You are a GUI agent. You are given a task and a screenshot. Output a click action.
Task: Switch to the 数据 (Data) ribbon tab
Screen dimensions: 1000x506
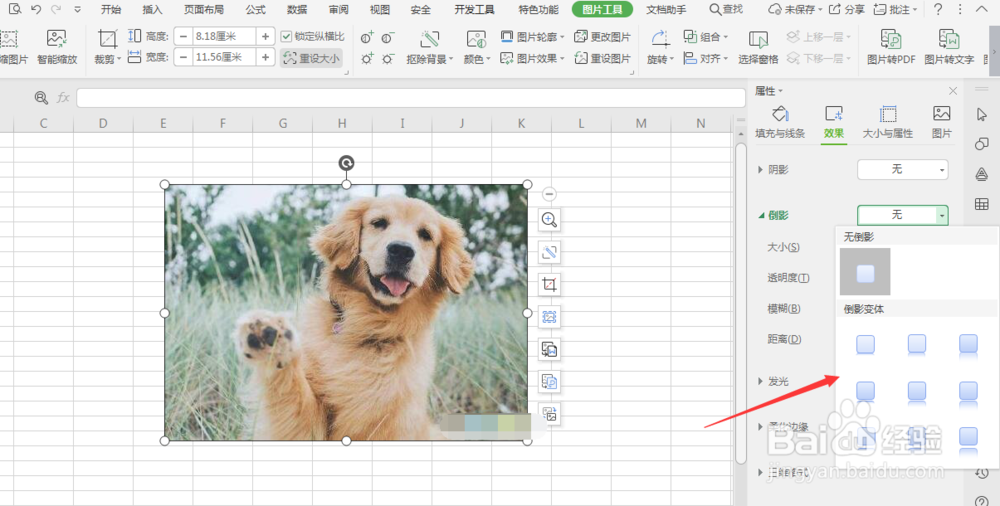[x=297, y=10]
